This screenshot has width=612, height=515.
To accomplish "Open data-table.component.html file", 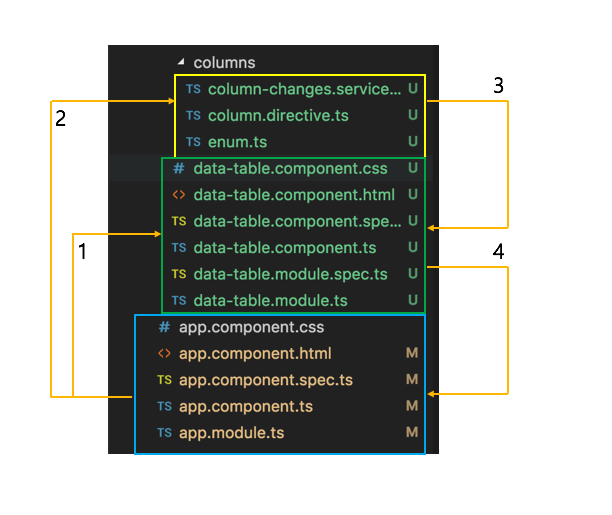I will [x=294, y=195].
